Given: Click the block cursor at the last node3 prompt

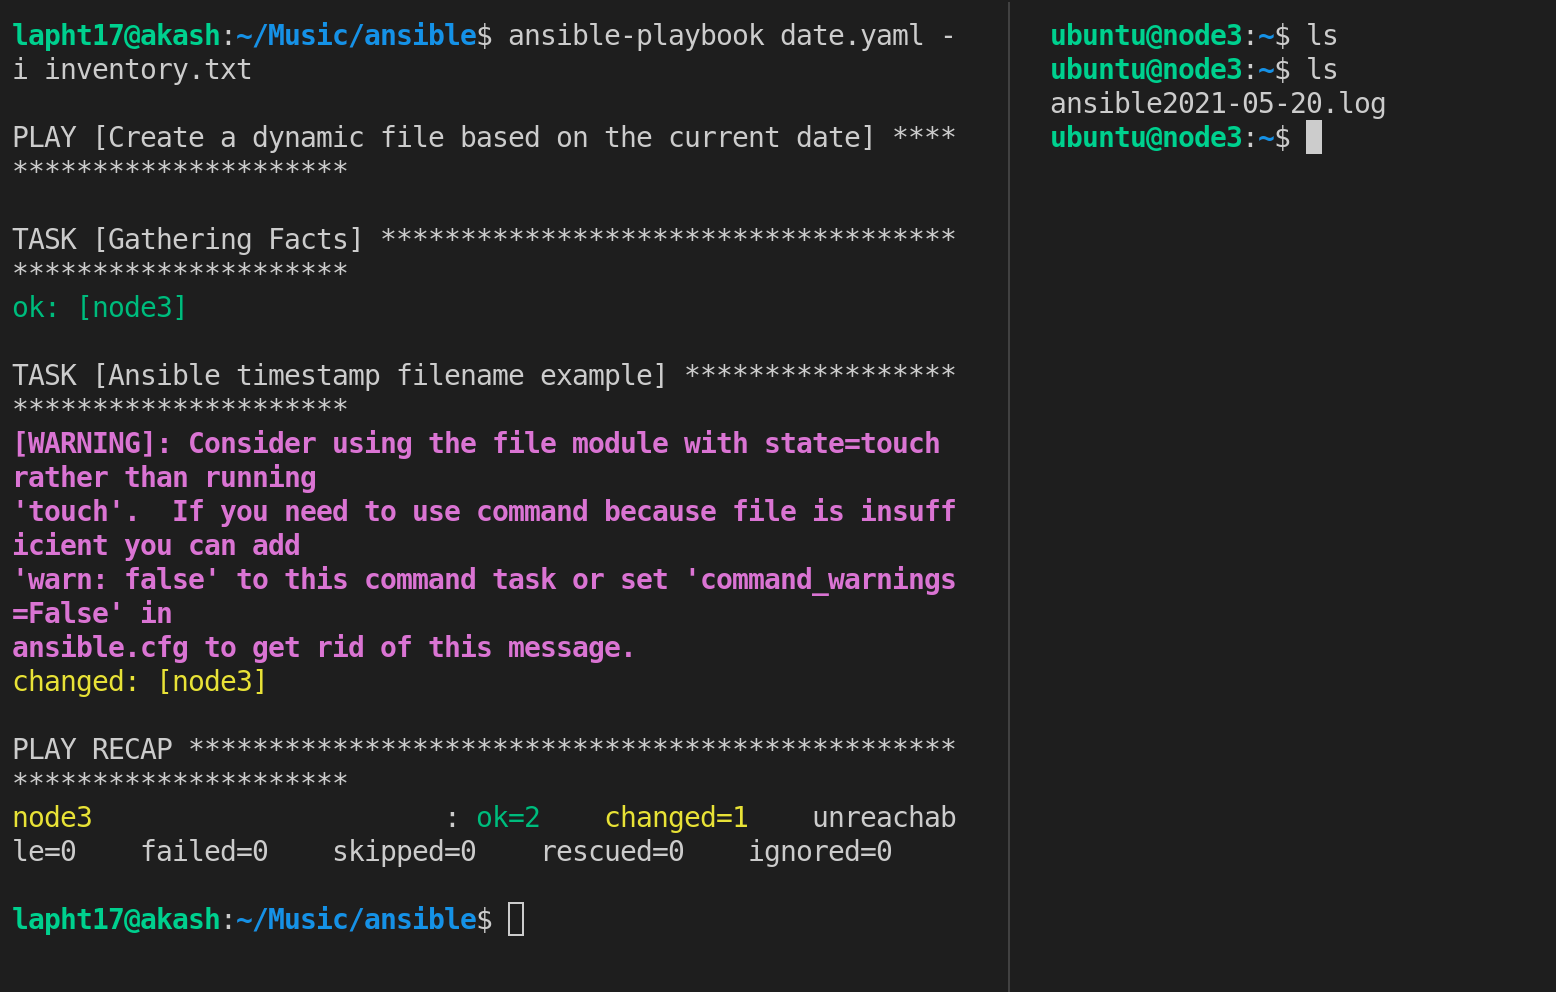Looking at the screenshot, I should click(x=1314, y=137).
